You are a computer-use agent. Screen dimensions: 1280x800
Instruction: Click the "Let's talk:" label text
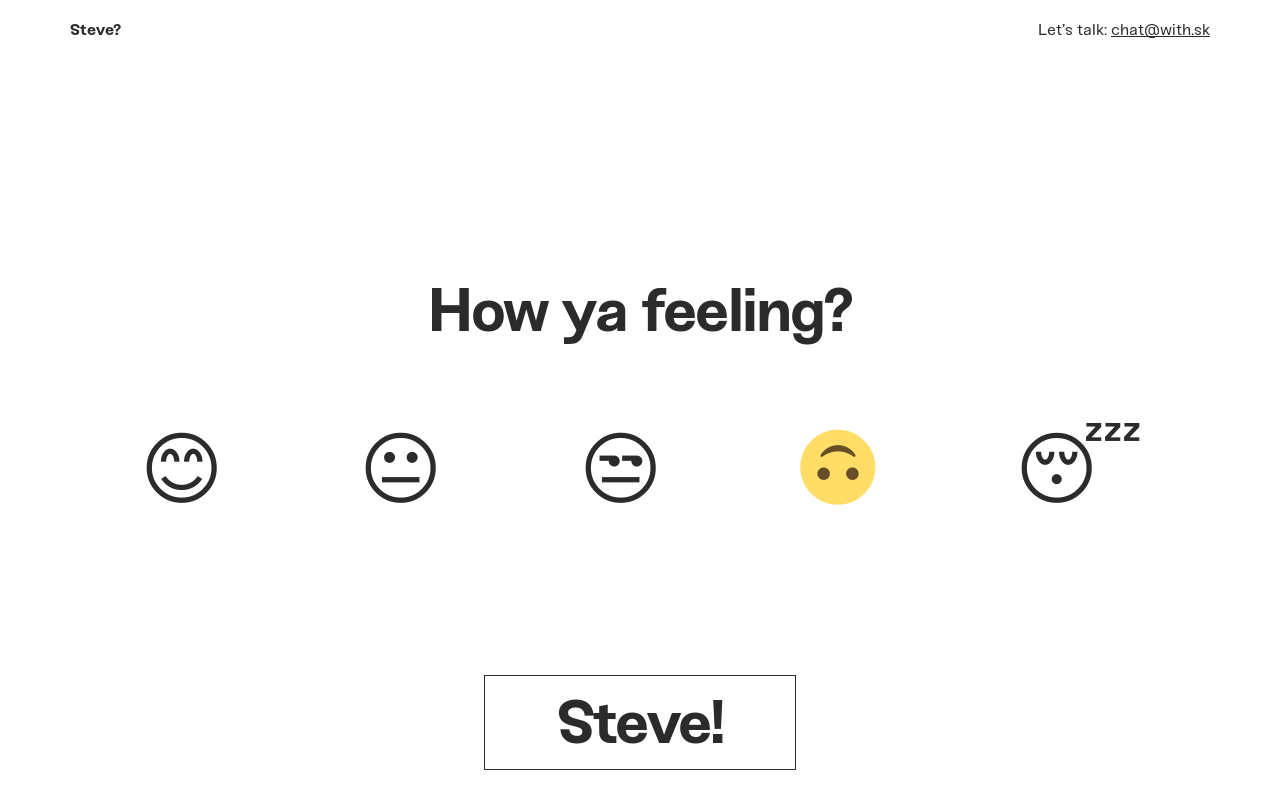click(x=1072, y=30)
